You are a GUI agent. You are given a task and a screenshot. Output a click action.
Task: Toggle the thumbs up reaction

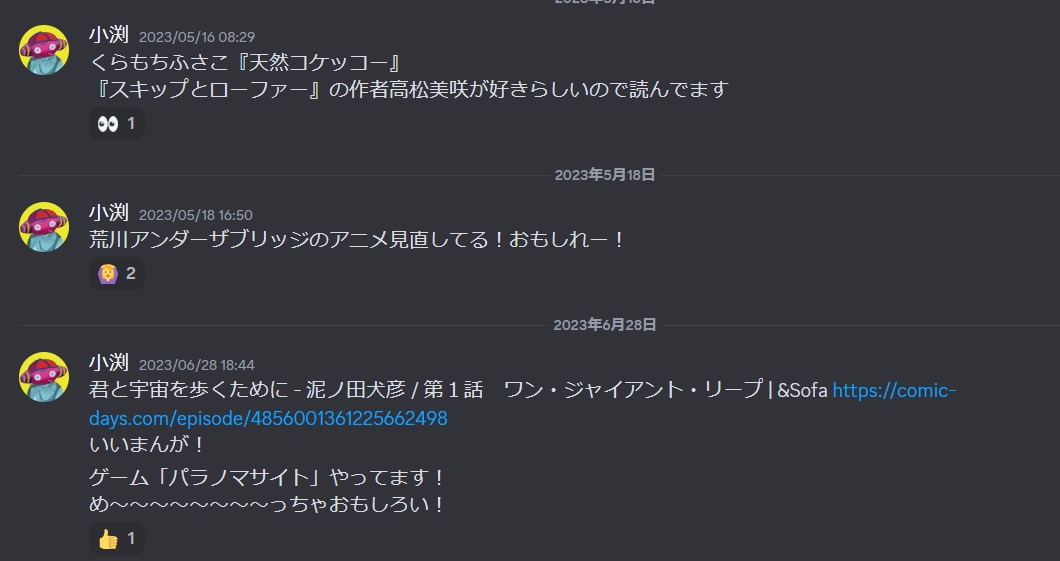[117, 539]
